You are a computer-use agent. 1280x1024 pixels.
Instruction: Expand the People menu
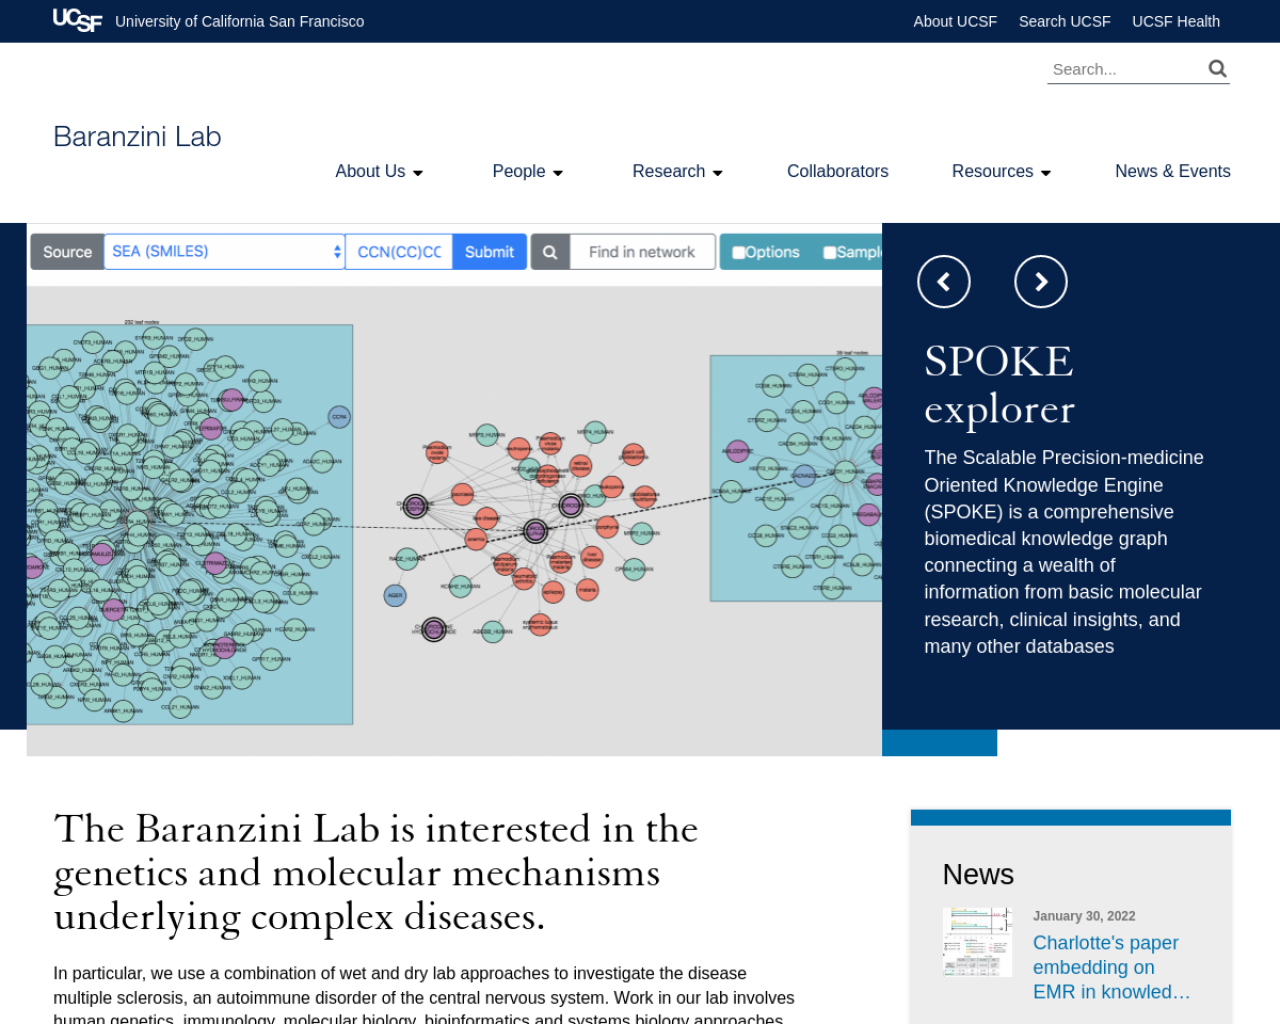528,171
